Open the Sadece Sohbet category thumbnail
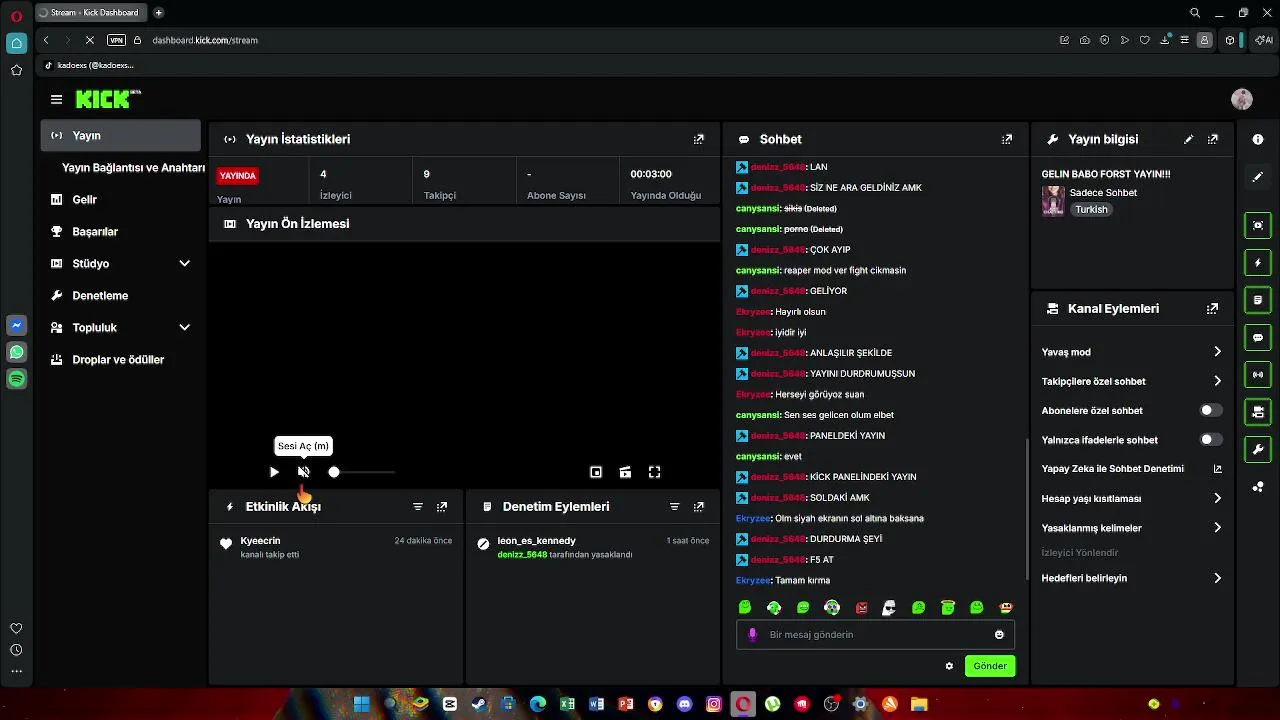 pyautogui.click(x=1053, y=201)
